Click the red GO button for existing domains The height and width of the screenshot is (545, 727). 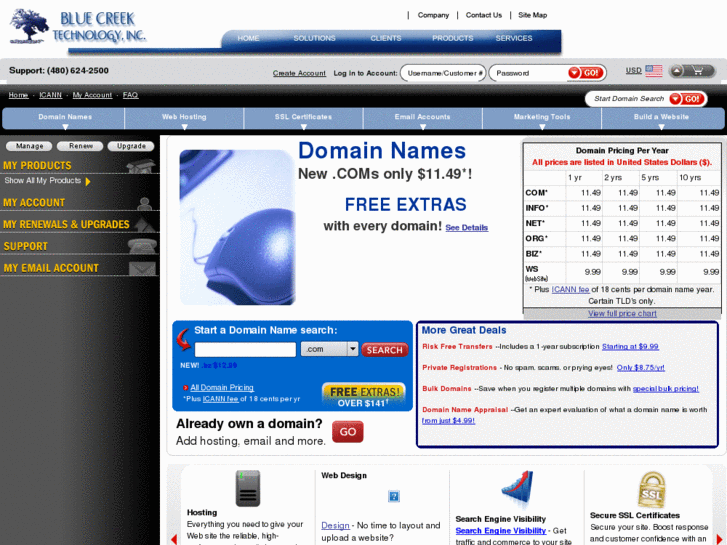coord(348,432)
